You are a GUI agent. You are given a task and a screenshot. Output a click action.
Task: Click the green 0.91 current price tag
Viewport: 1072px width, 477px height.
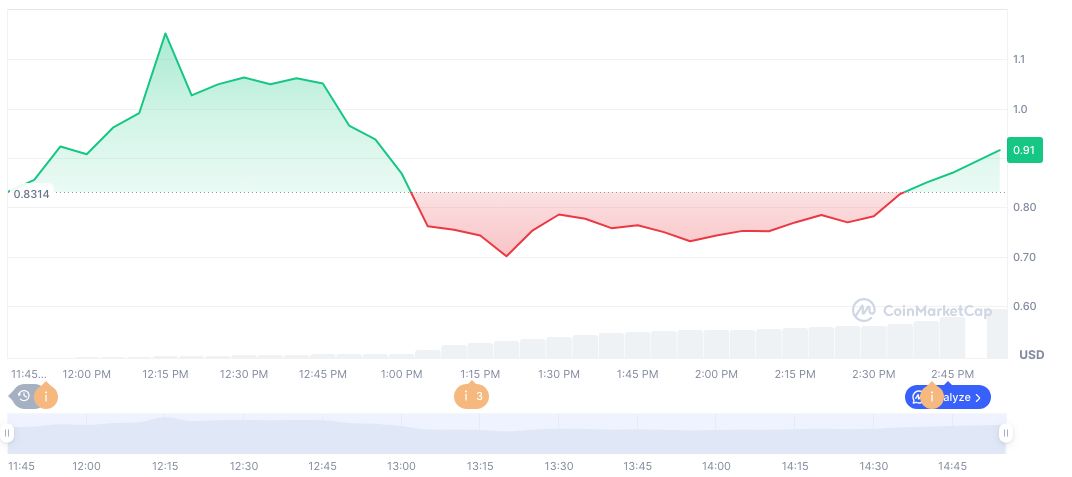(1022, 150)
